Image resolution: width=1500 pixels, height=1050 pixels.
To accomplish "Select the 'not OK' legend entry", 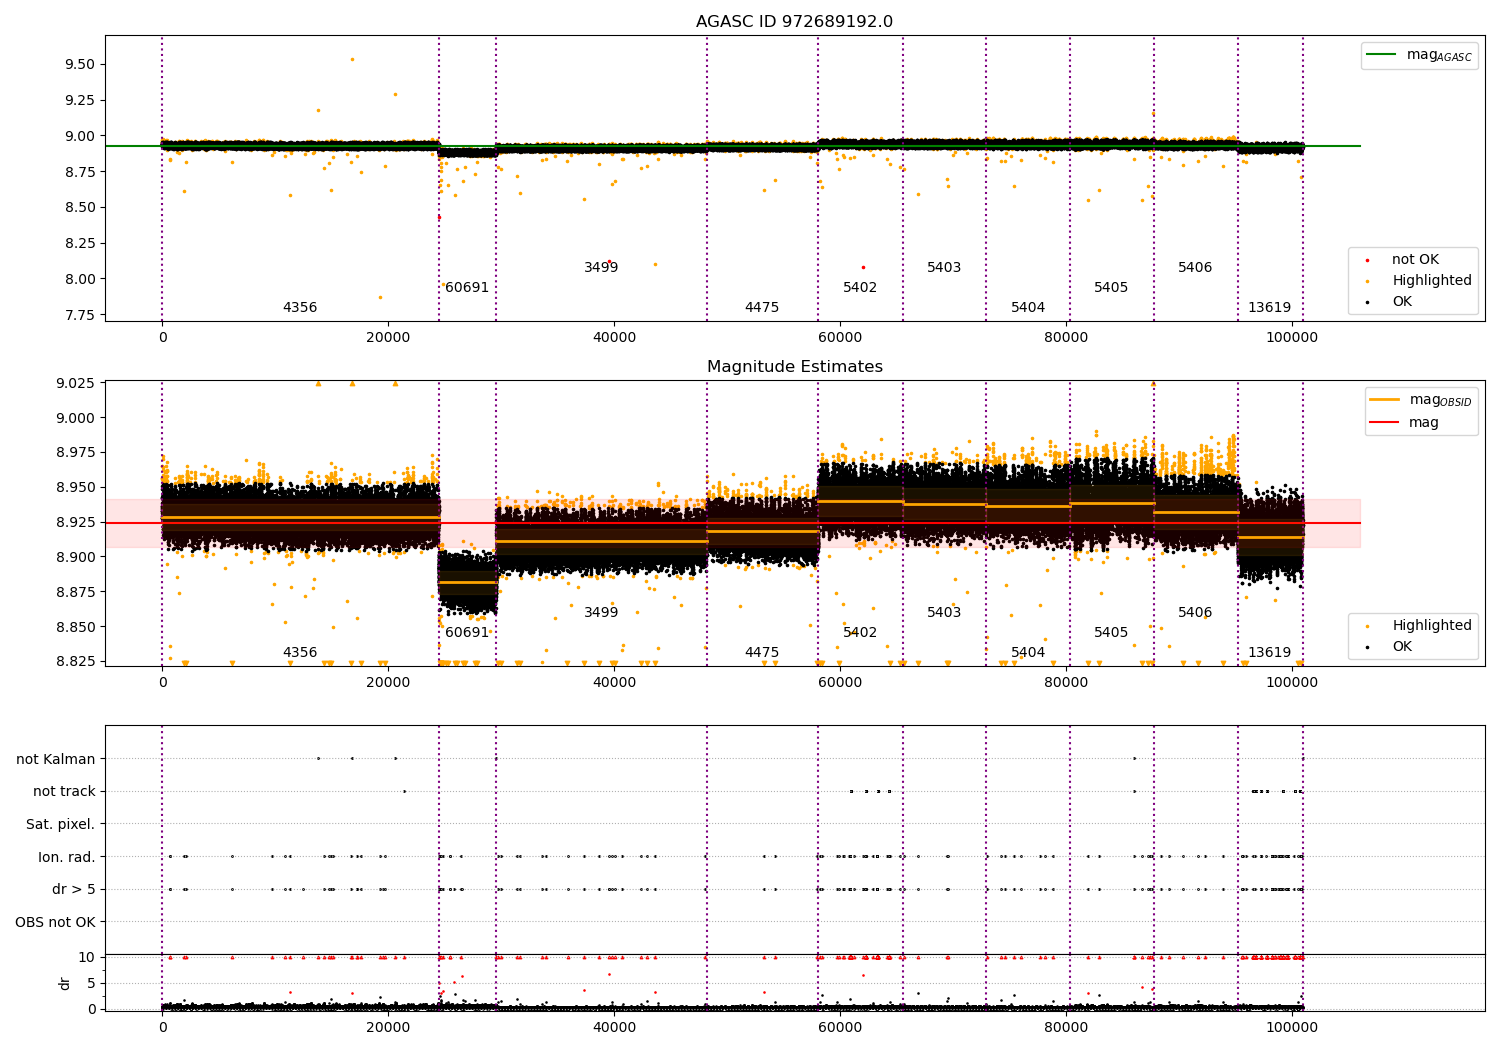I will 1415,260.
